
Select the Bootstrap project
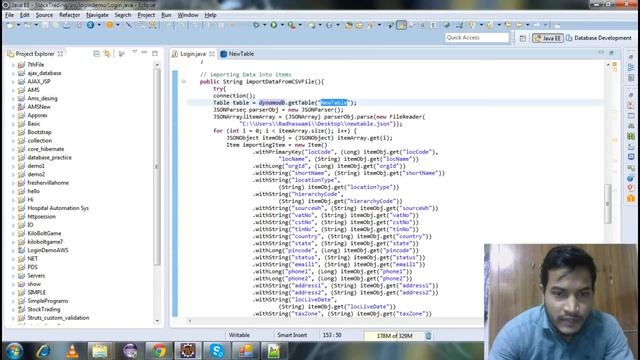39,132
